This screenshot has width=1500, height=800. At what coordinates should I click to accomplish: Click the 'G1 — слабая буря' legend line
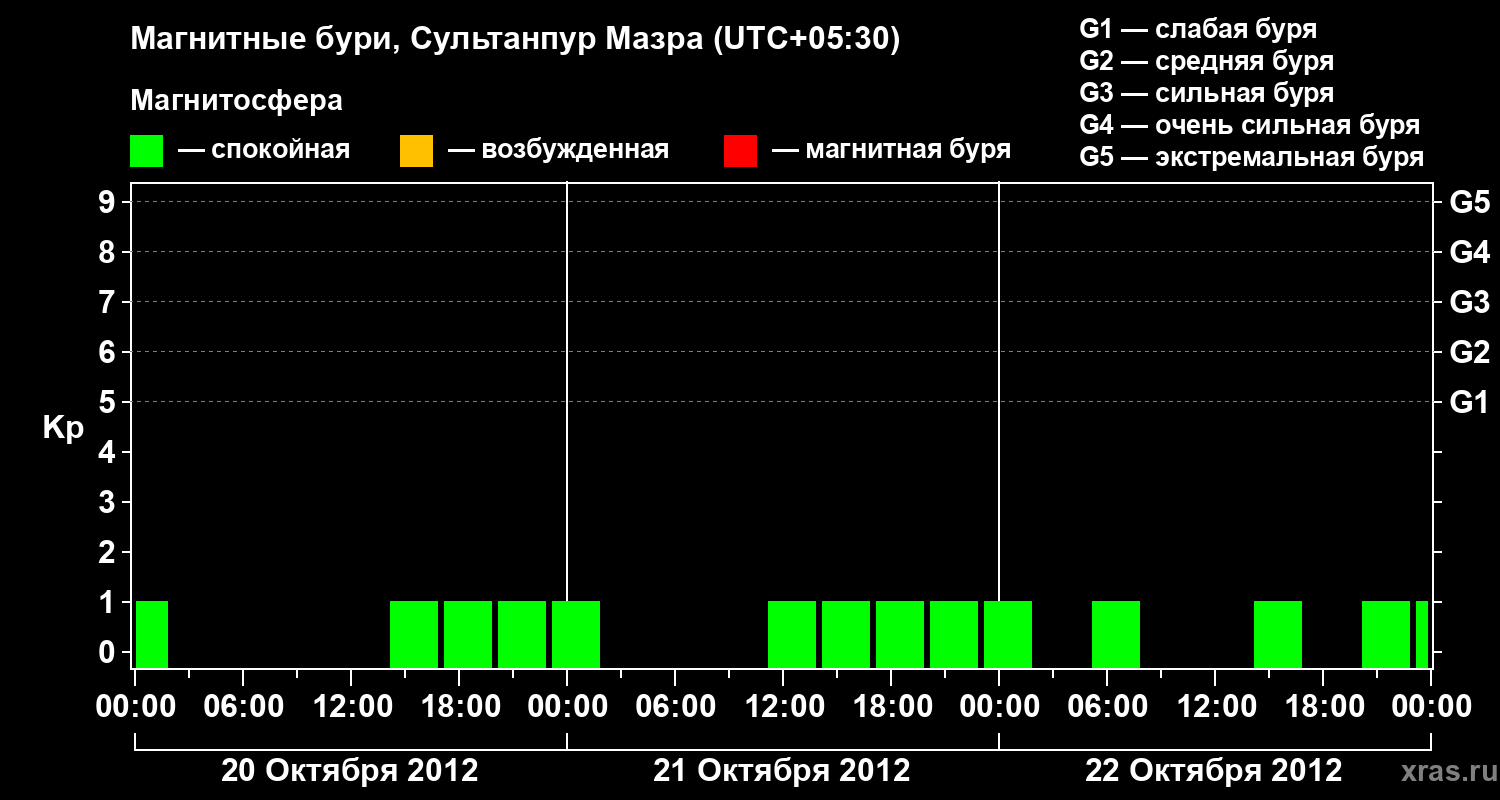pos(1198,28)
